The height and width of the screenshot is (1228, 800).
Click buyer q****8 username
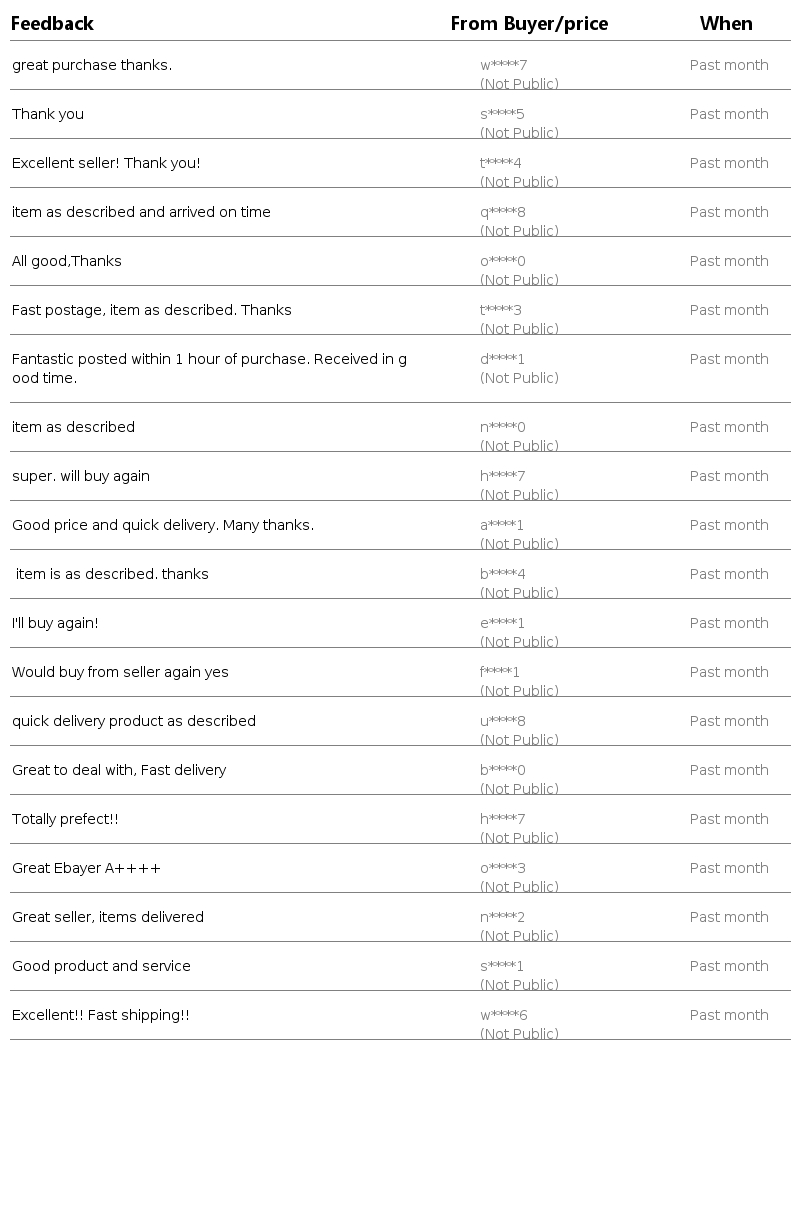tap(502, 212)
